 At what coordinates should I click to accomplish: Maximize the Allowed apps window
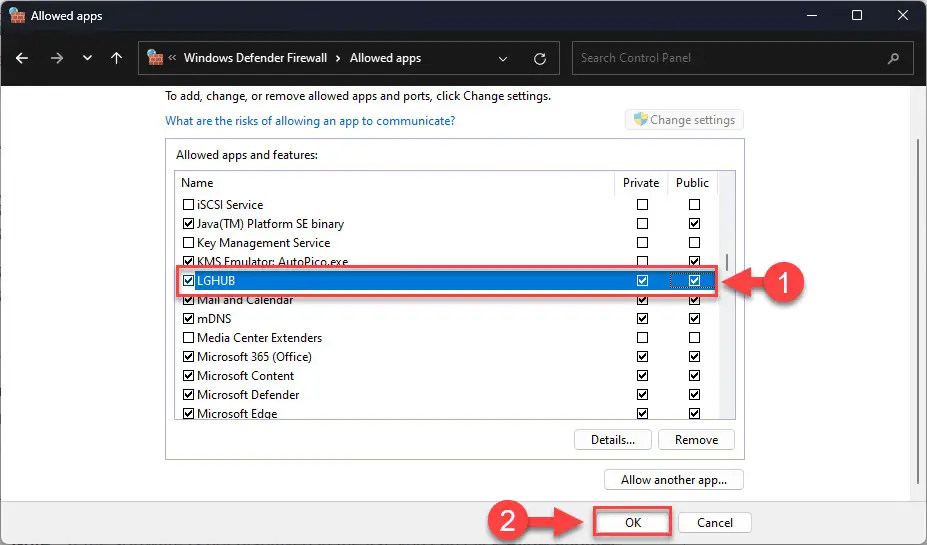(857, 15)
